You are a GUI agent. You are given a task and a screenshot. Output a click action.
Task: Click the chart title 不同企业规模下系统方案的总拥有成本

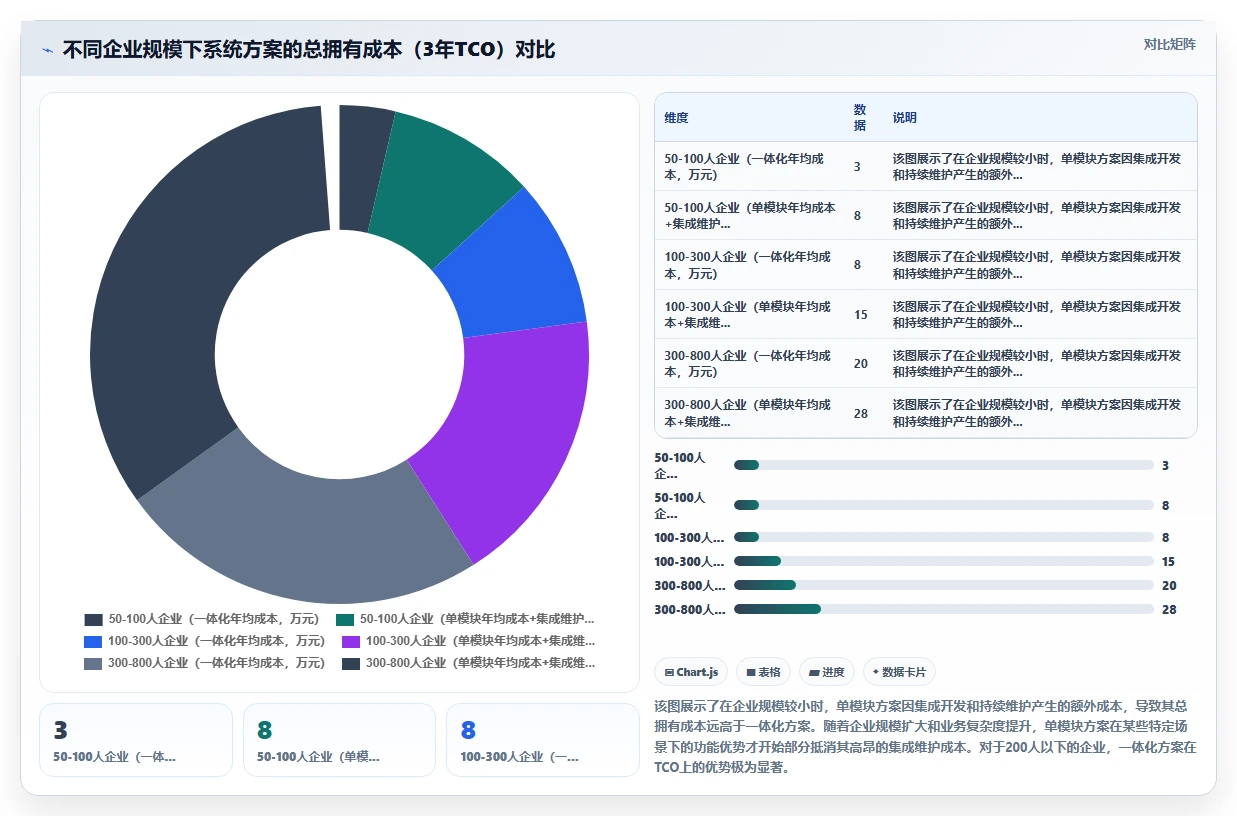coord(309,50)
